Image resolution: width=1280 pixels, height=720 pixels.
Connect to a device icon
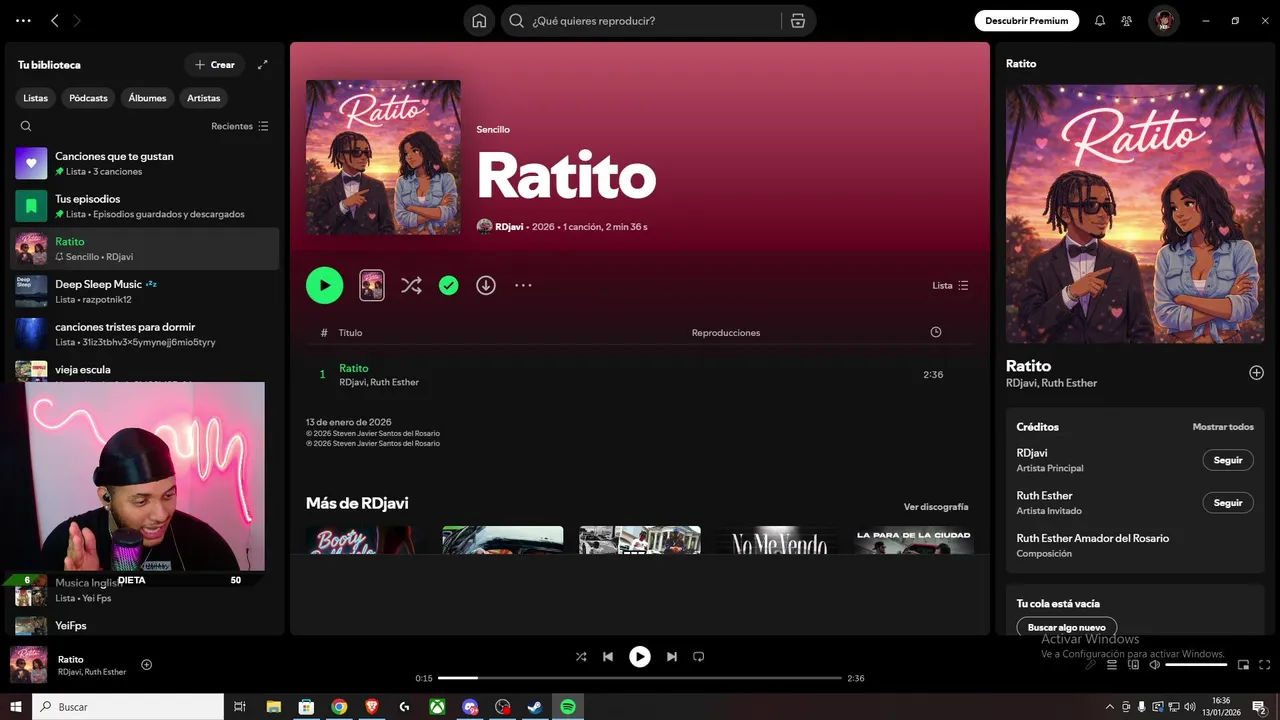[x=1133, y=664]
